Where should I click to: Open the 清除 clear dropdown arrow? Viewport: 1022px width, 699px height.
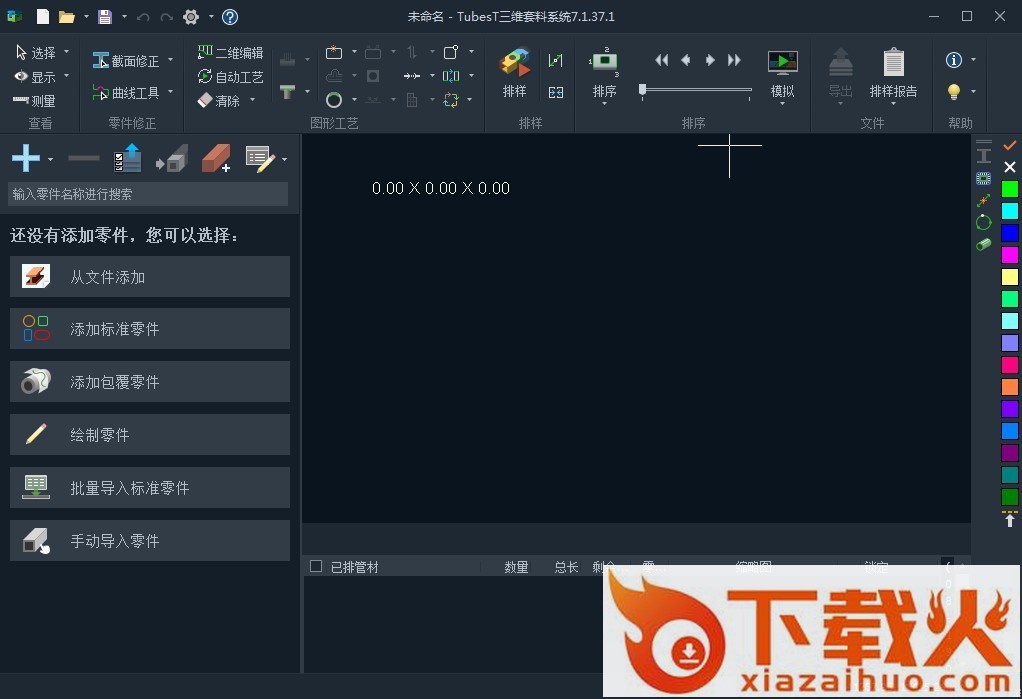(252, 100)
